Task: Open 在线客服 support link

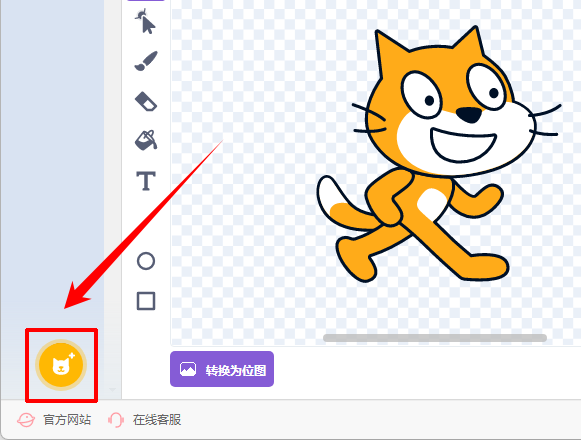Action: point(157,420)
